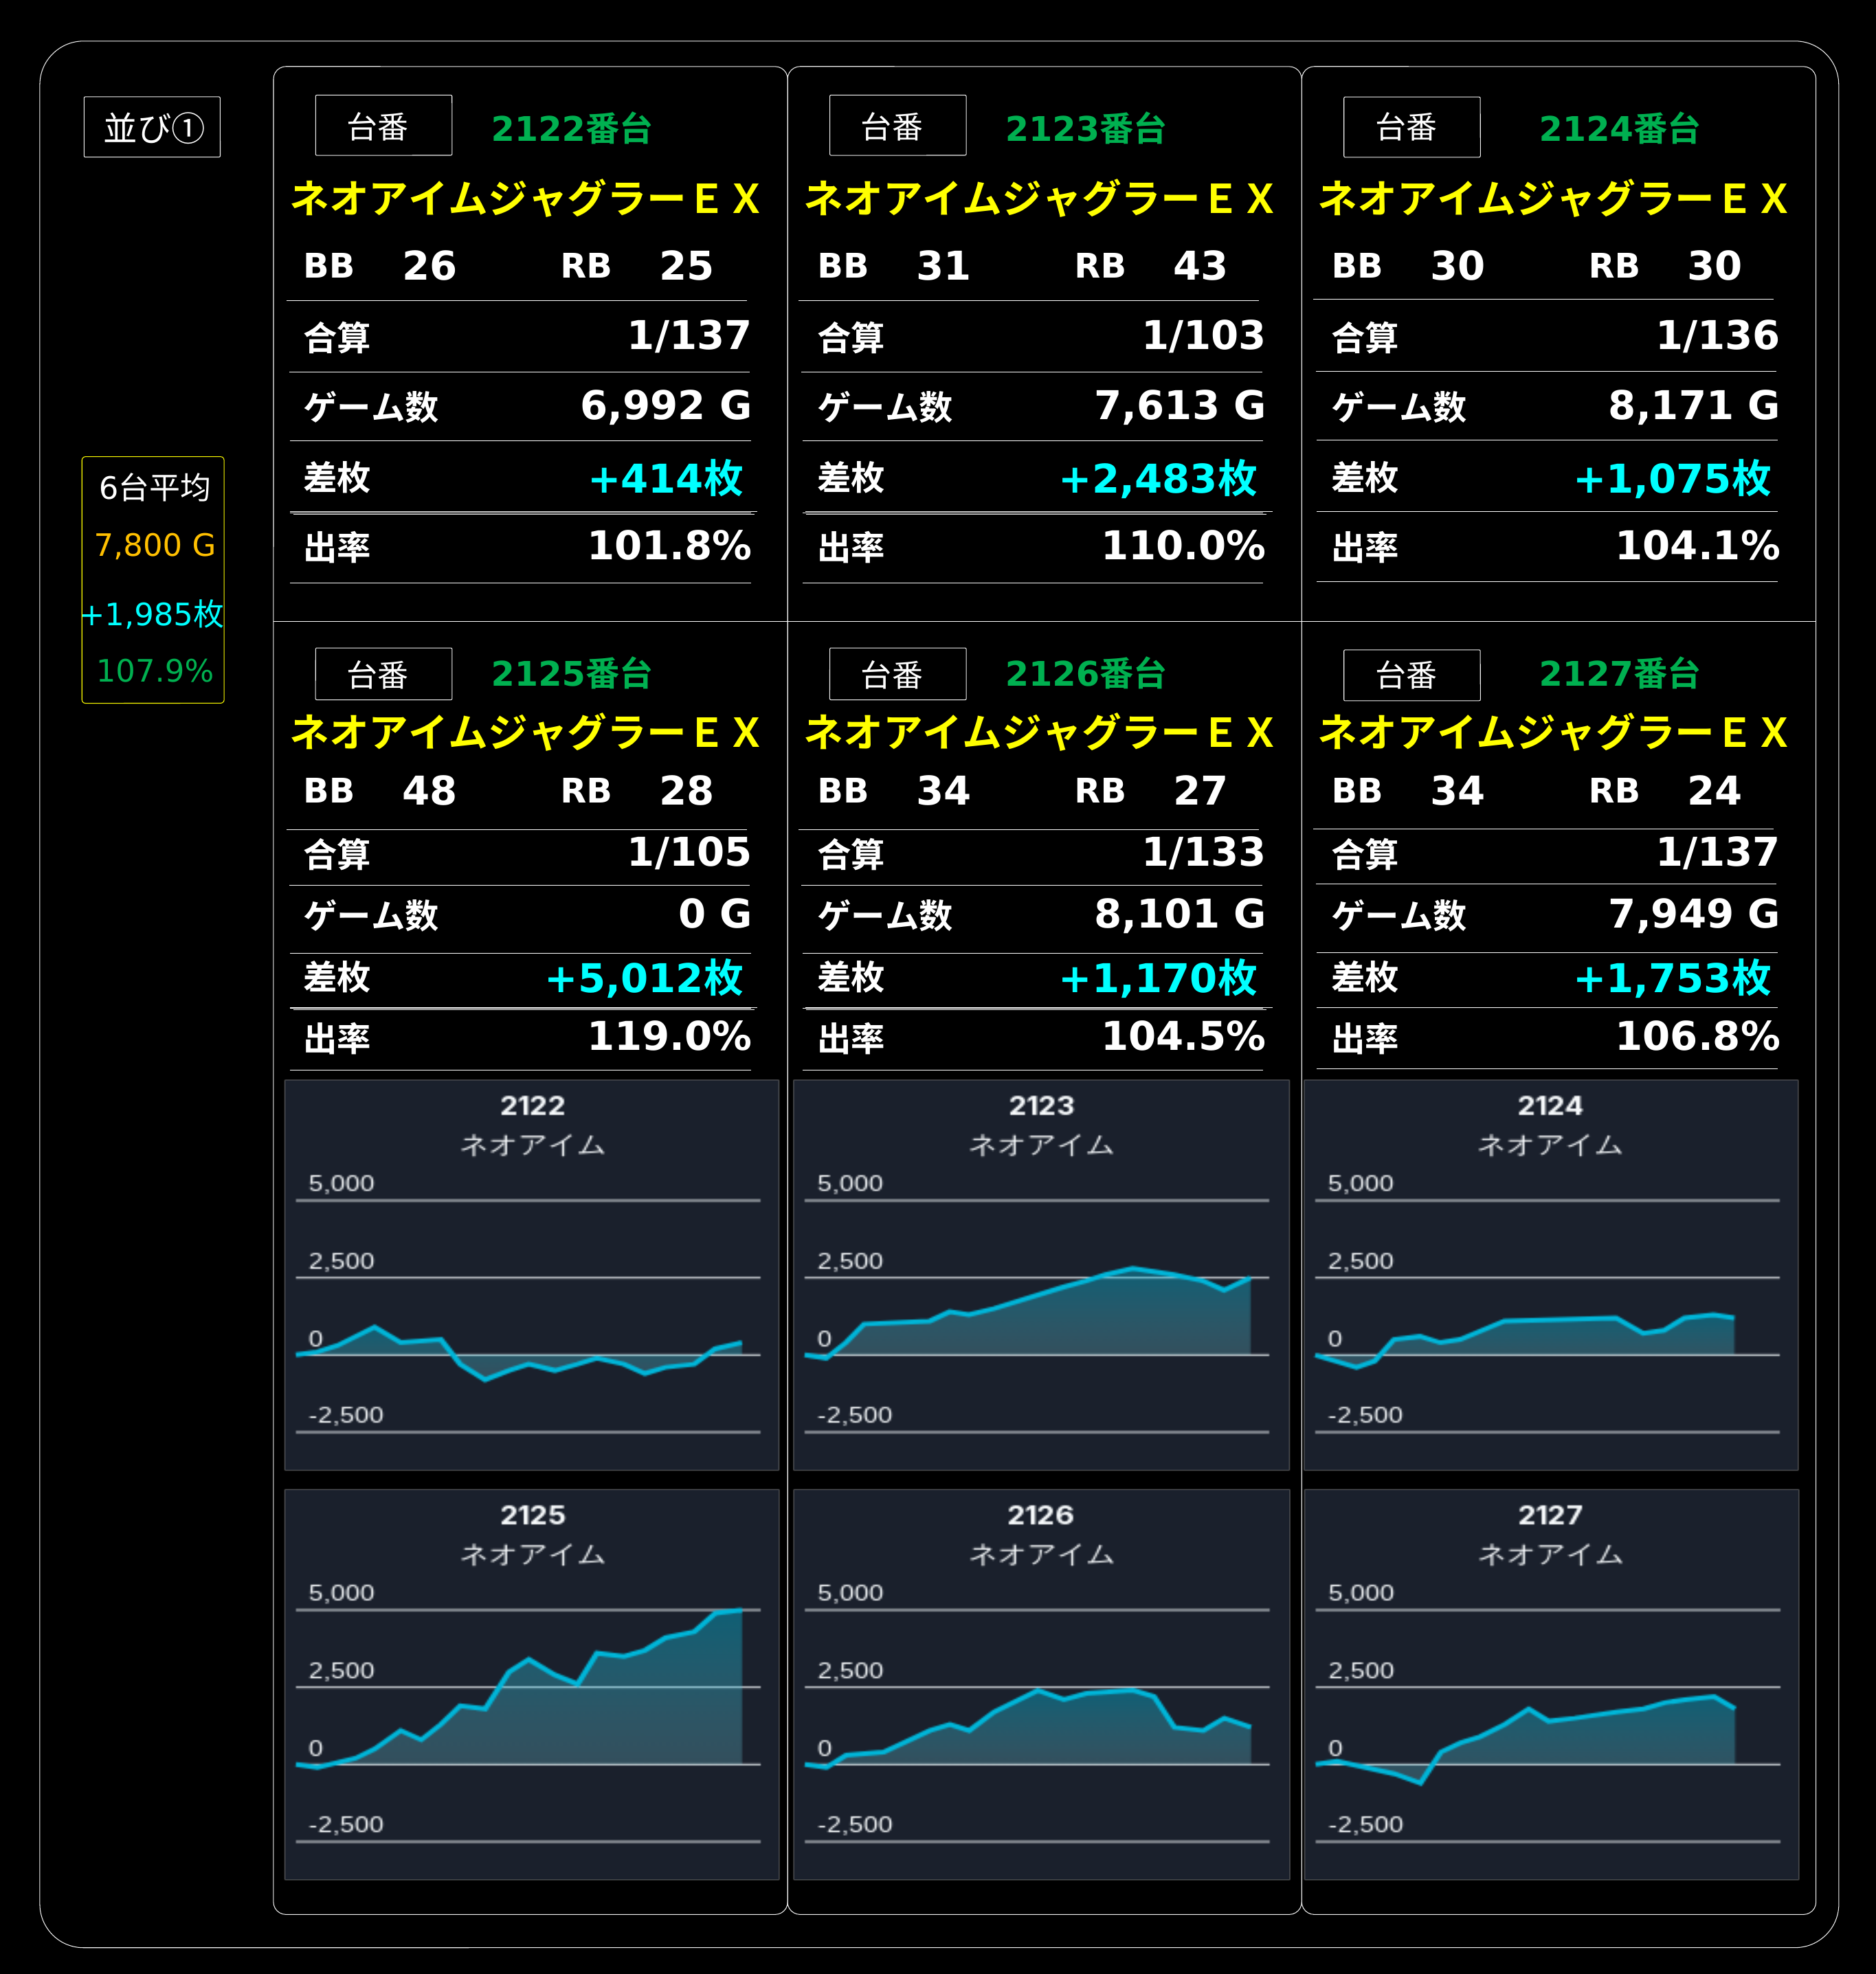Screen dimensions: 1876x1974
Task: Click the 台番 box beside 2124番台
Action: coord(1411,127)
